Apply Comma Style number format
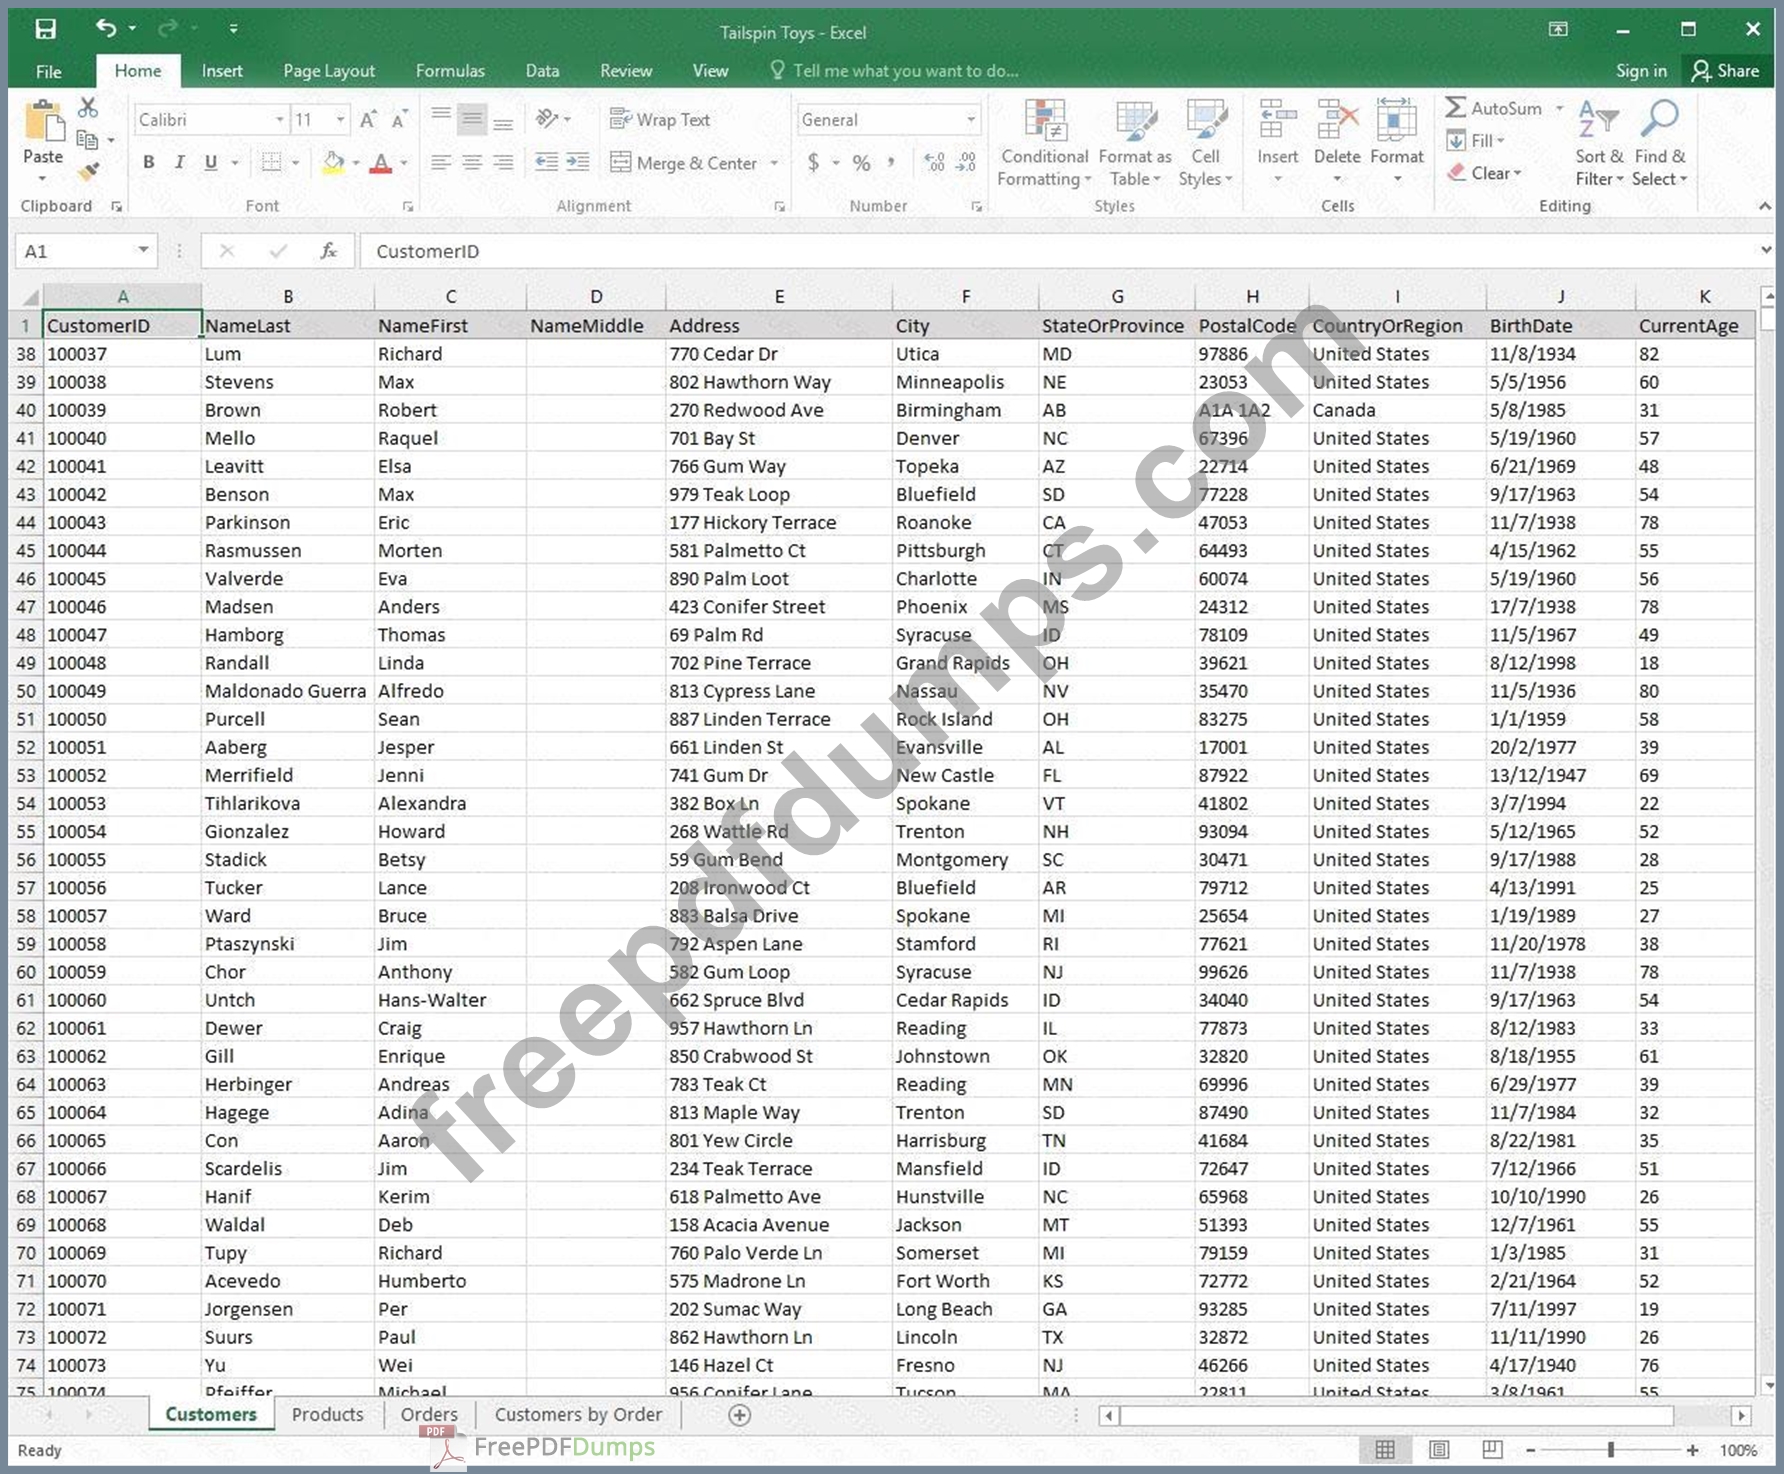The height and width of the screenshot is (1474, 1784). click(890, 162)
